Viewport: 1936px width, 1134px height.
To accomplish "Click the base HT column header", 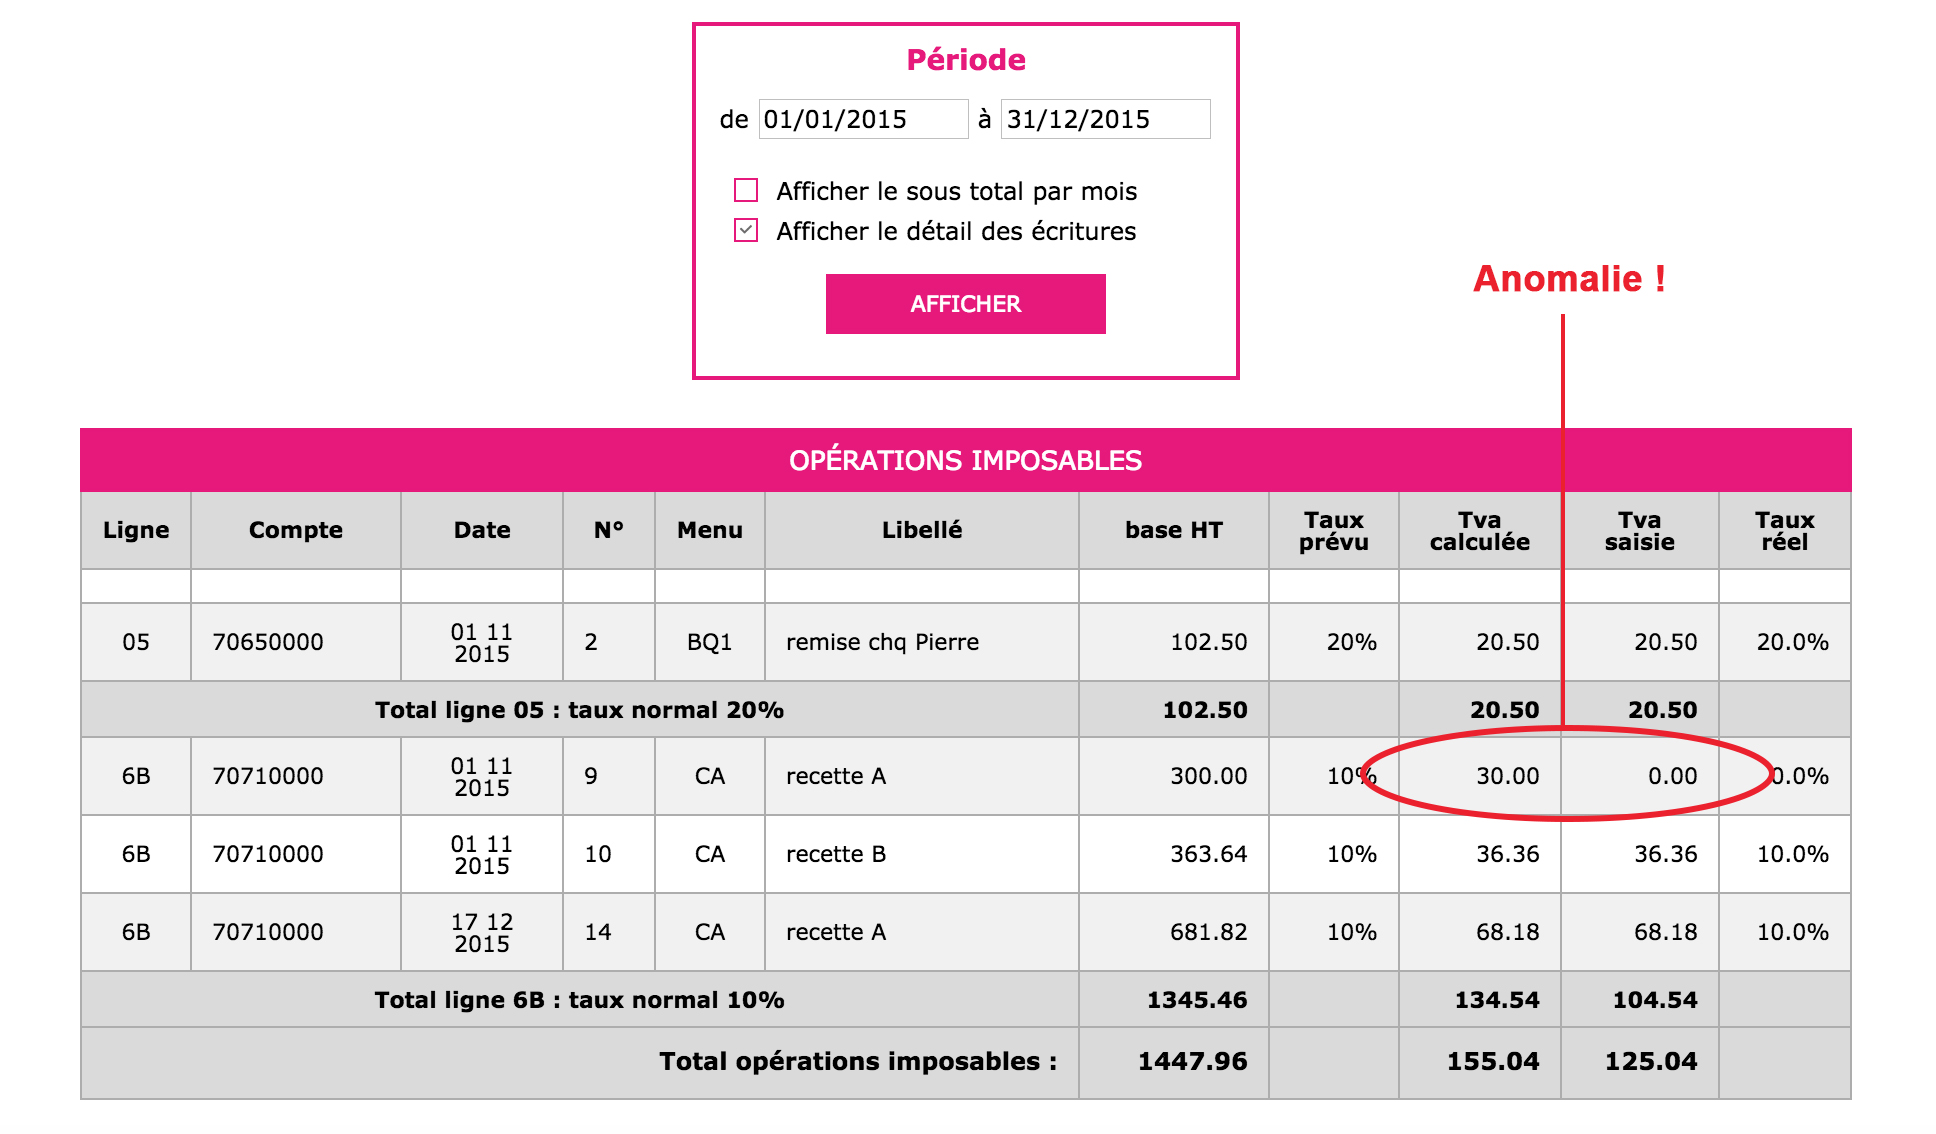I will [1174, 530].
